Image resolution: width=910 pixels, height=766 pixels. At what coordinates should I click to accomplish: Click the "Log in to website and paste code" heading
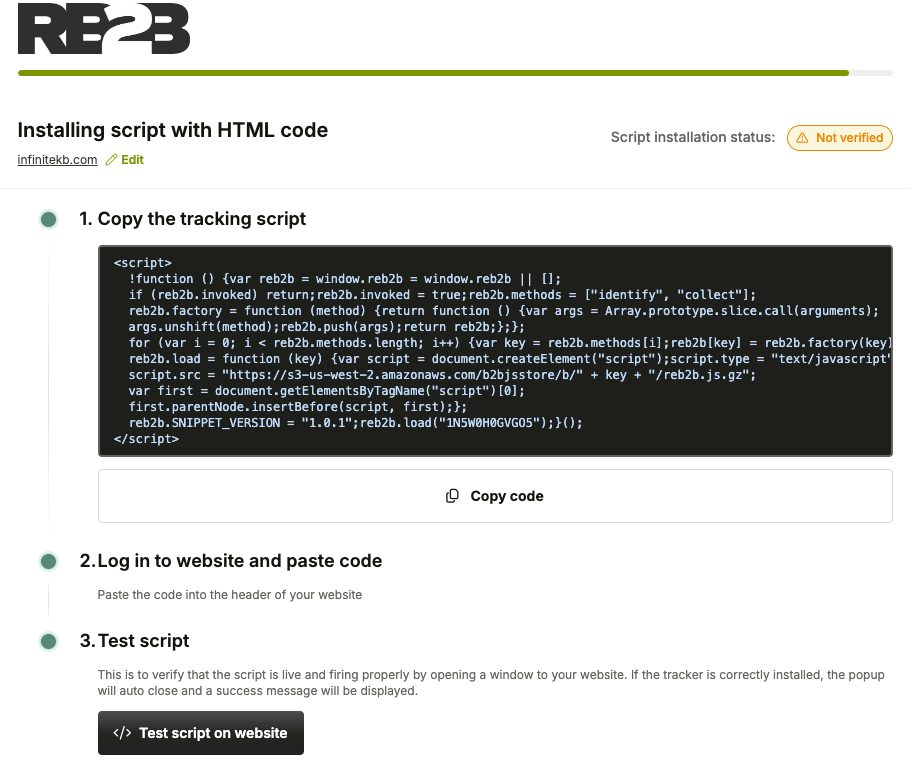tap(239, 561)
